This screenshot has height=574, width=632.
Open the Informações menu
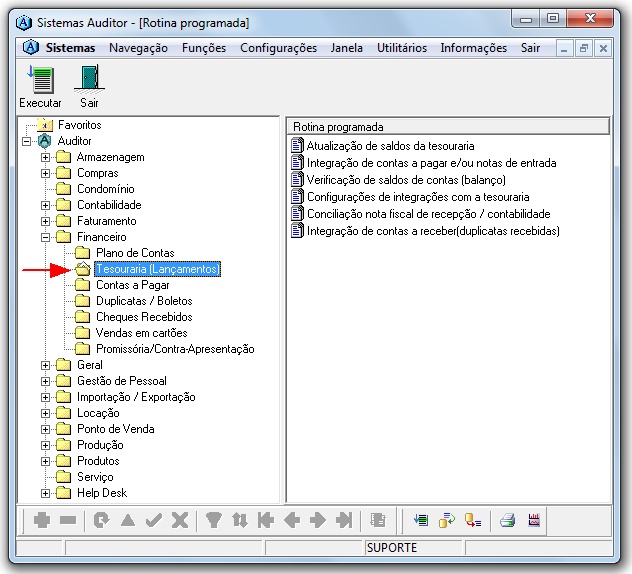474,48
